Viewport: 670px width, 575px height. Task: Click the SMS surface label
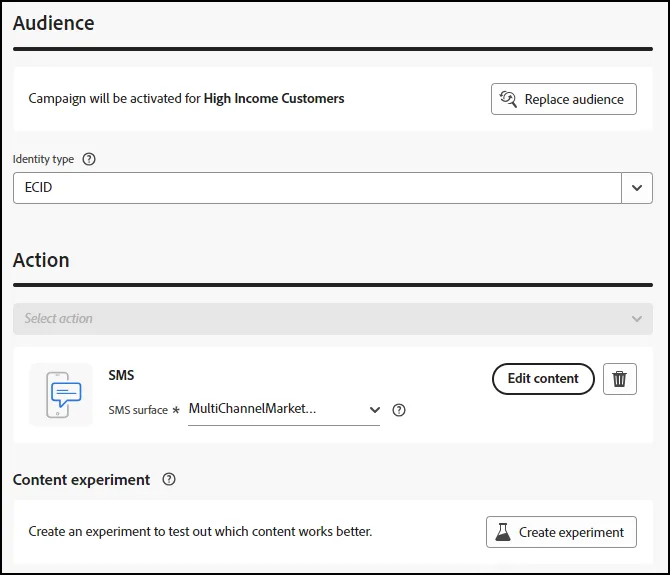click(x=138, y=410)
